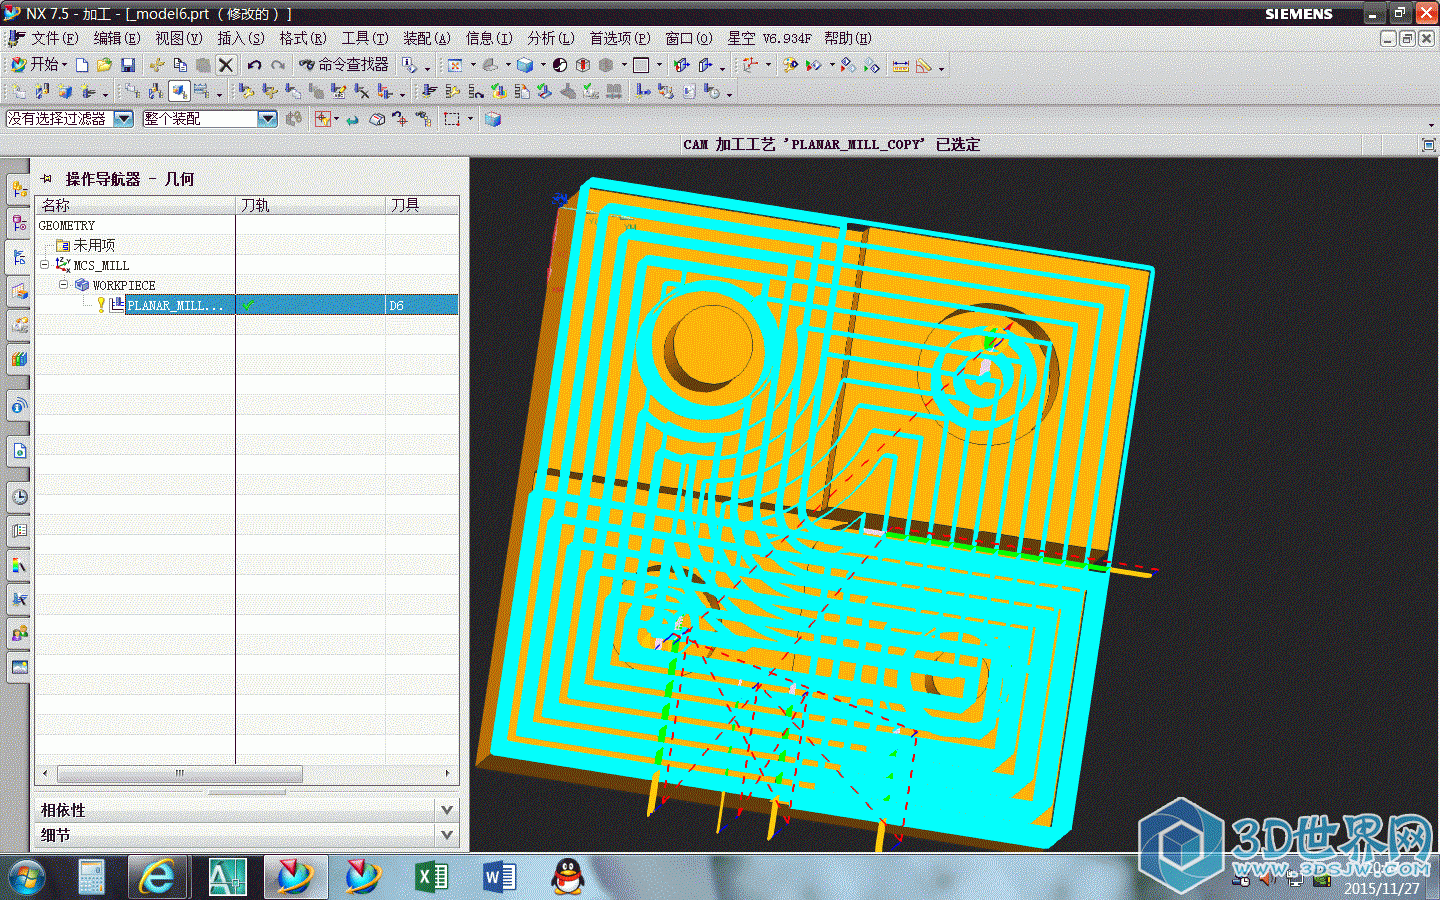
Task: Click the WCS orientation axes icon
Action: point(750,65)
